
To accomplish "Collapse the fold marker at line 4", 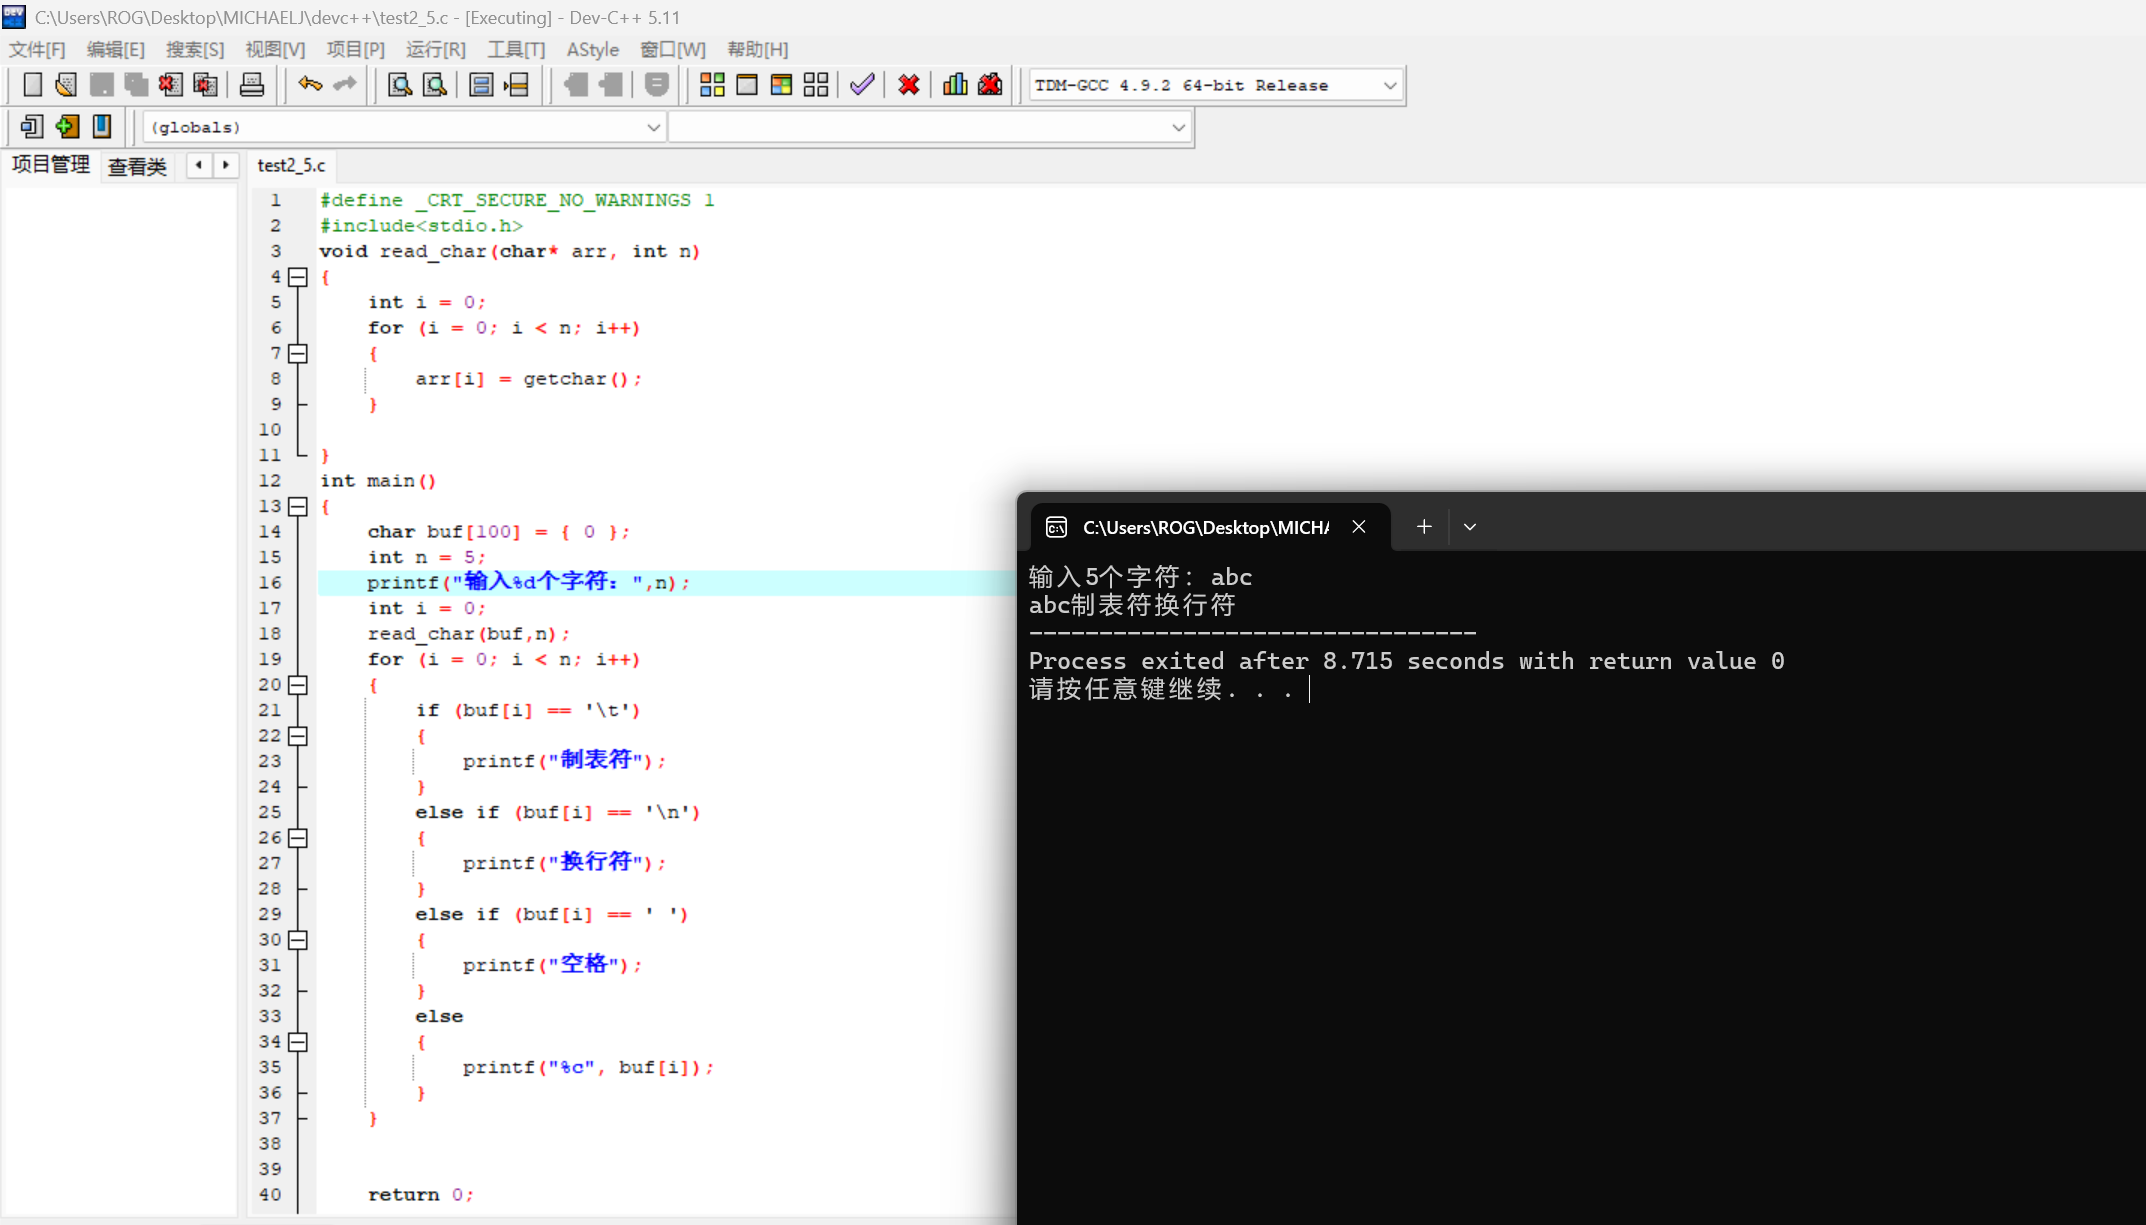I will click(298, 277).
